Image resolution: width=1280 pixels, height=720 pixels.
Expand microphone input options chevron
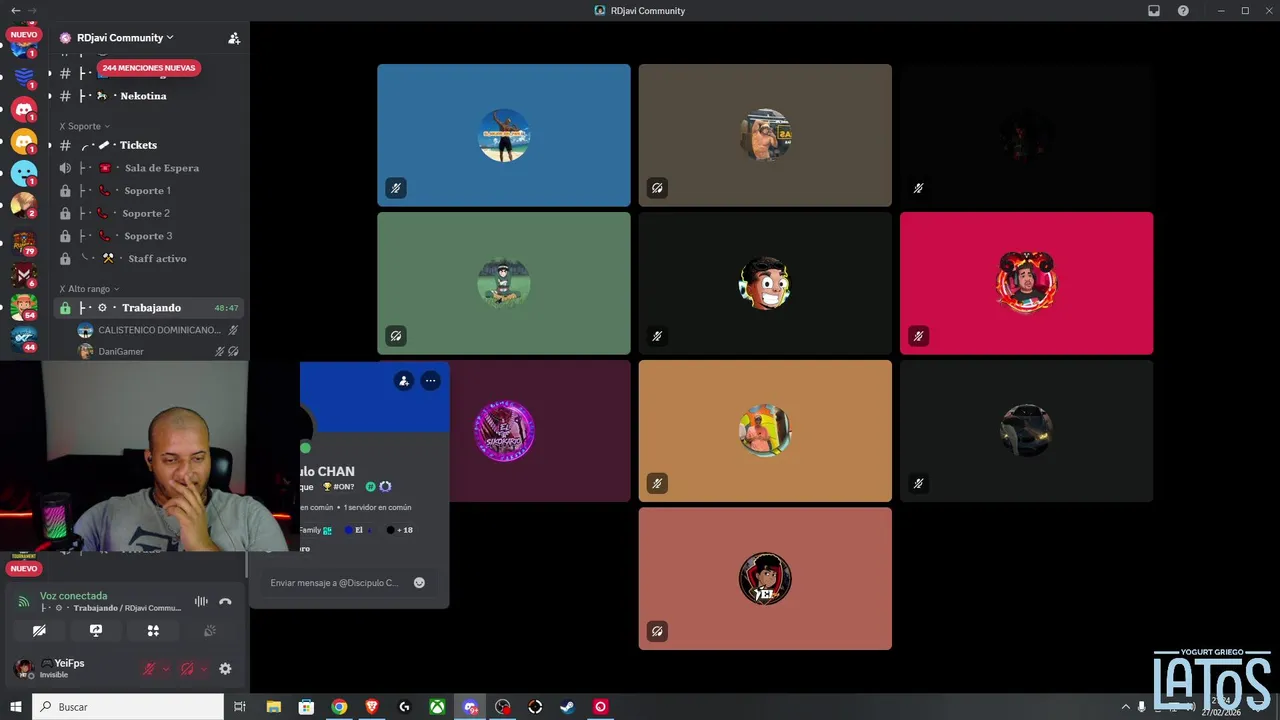[166, 669]
